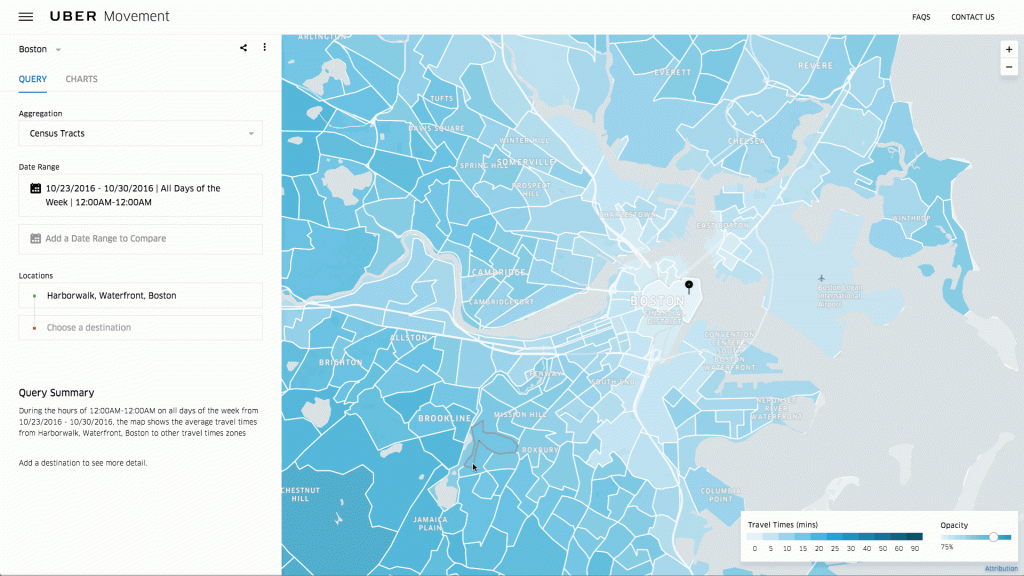Click the black map pin near Boston
The width and height of the screenshot is (1024, 576).
pos(688,285)
